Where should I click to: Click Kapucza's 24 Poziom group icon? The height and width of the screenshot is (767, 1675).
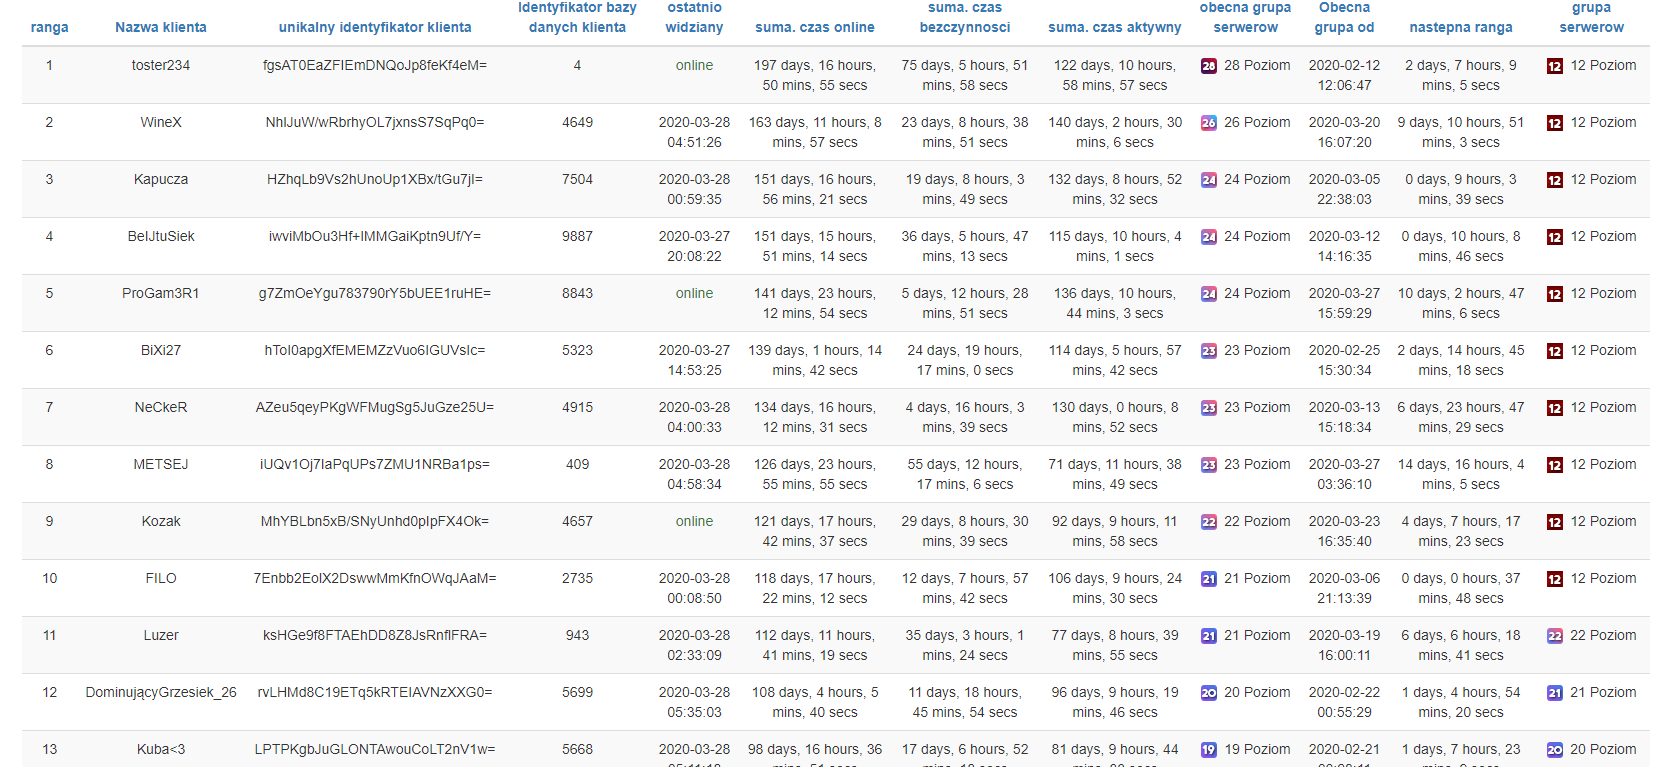point(1209,180)
